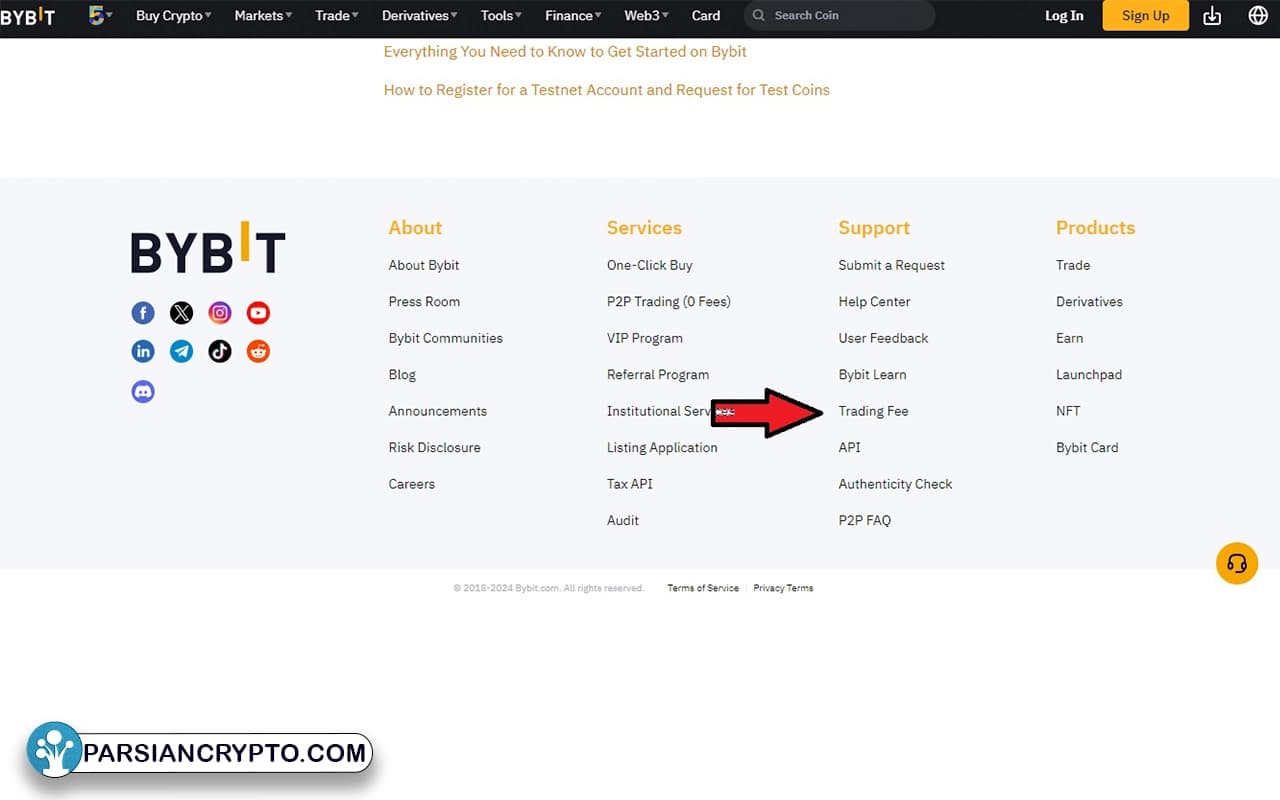The width and height of the screenshot is (1280, 800).
Task: Click the Discord icon
Action: [x=143, y=391]
